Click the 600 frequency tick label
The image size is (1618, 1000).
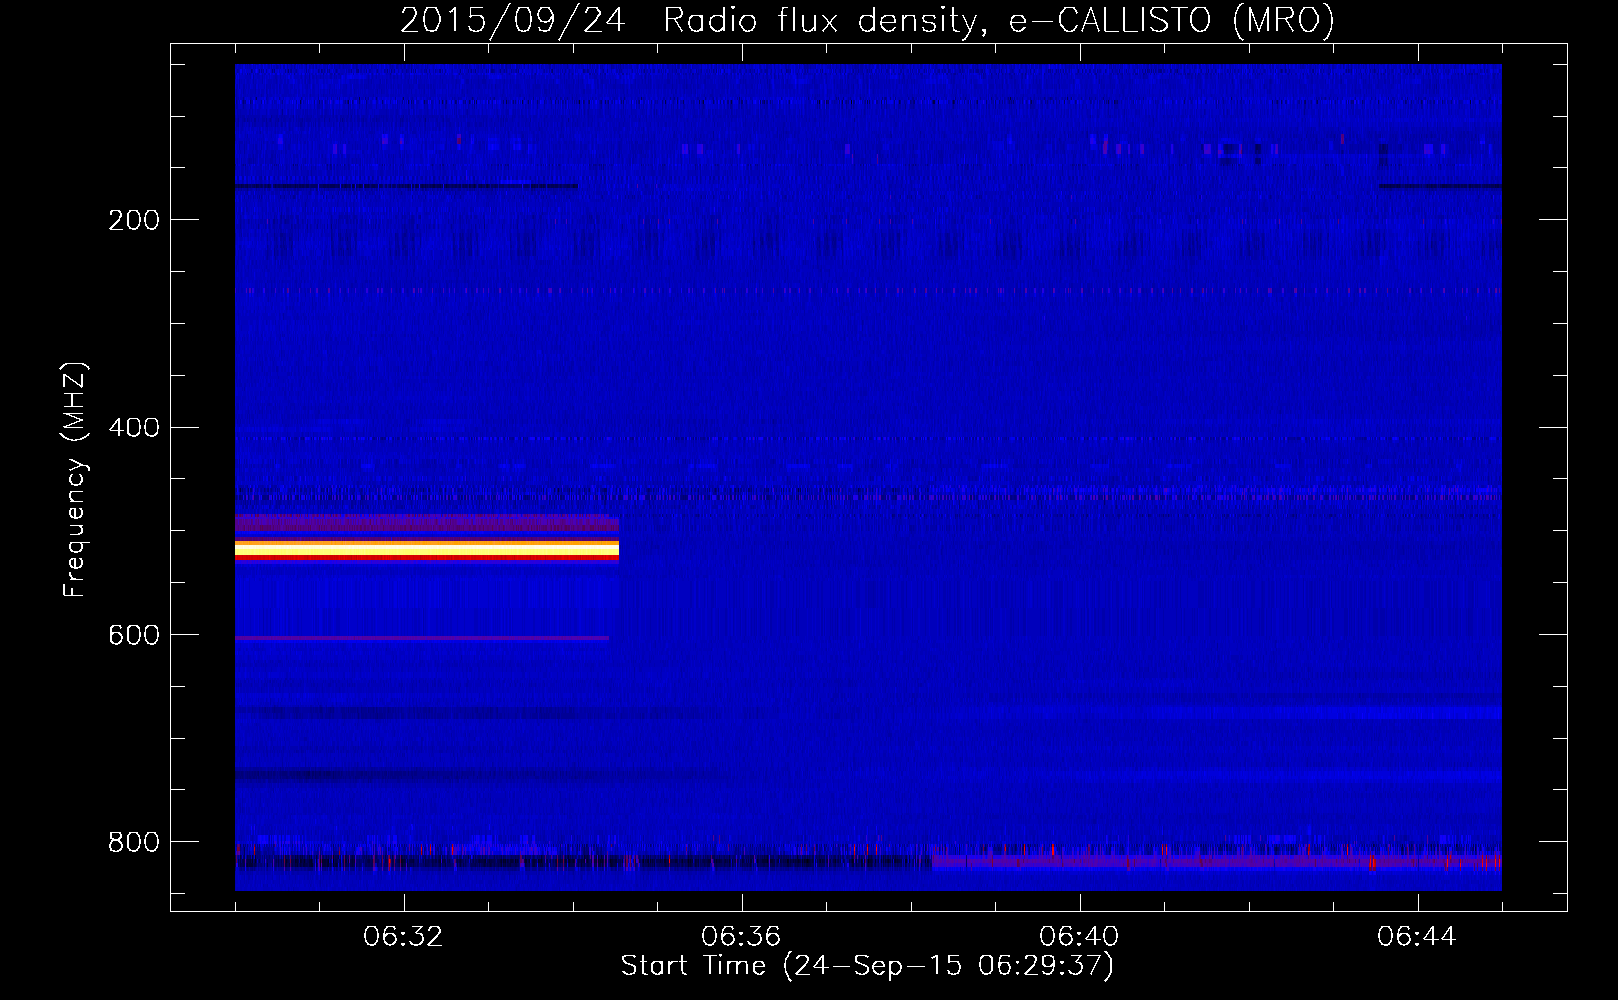(134, 636)
